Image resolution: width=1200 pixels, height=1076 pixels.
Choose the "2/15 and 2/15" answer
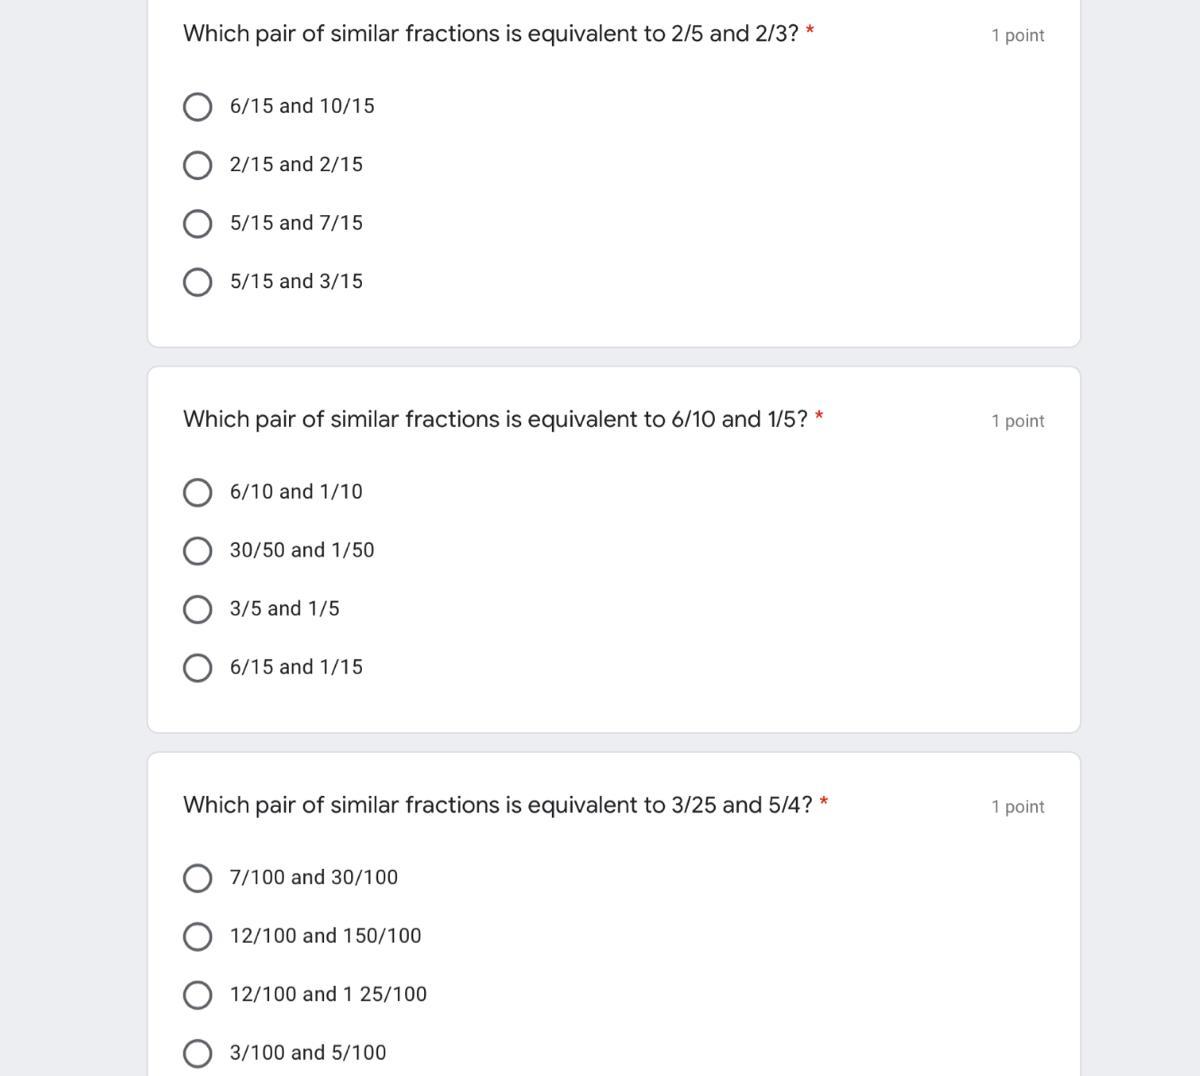(x=198, y=165)
